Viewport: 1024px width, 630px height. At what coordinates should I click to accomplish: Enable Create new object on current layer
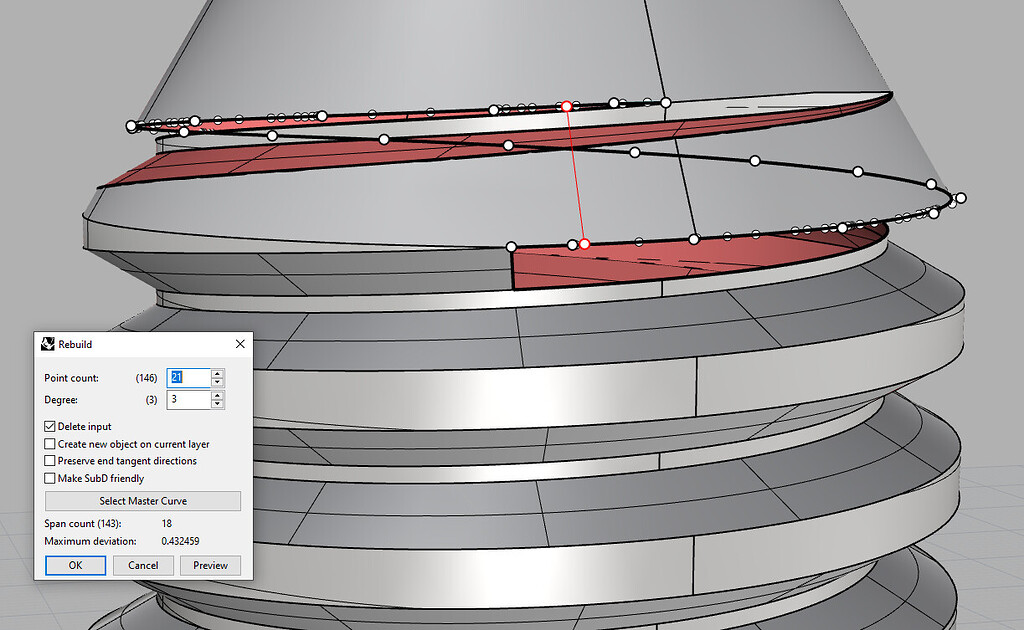tap(49, 444)
